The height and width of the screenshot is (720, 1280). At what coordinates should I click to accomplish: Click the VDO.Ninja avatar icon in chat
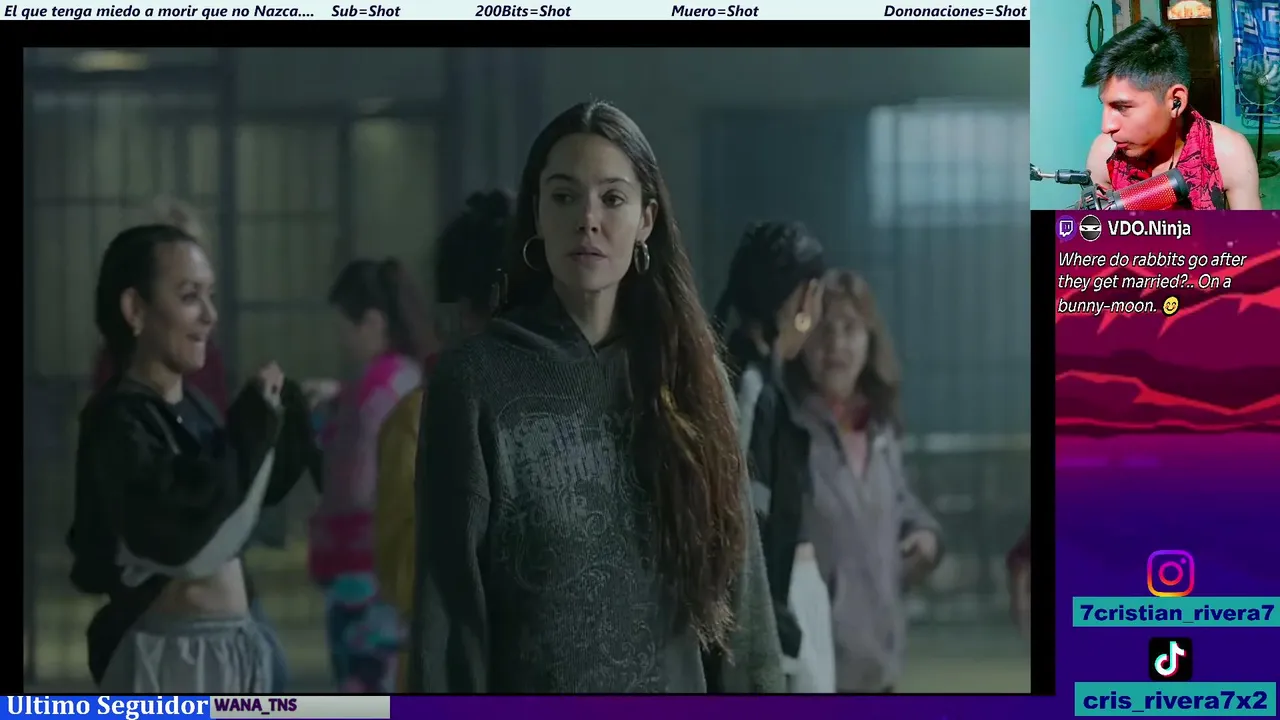1091,228
